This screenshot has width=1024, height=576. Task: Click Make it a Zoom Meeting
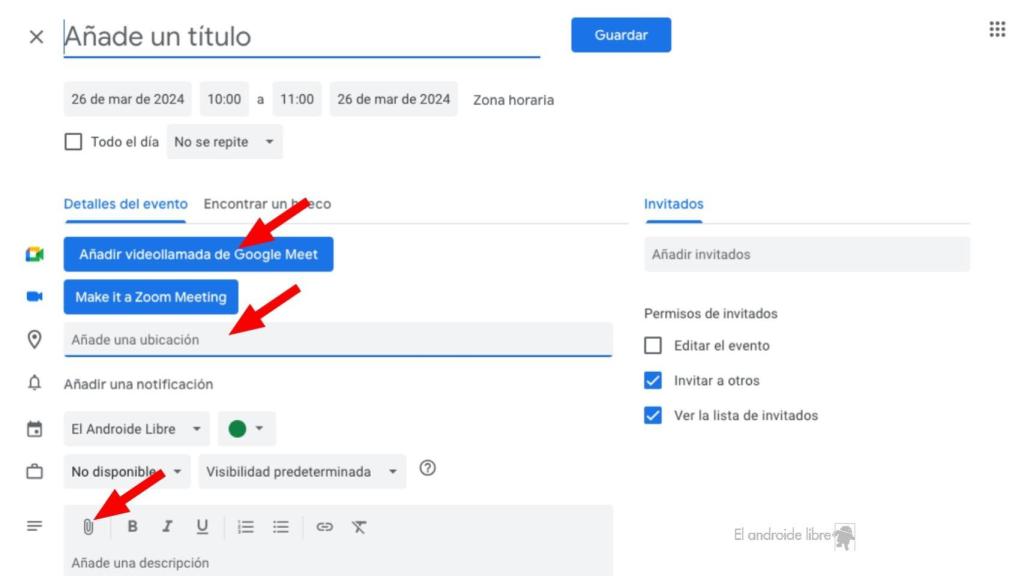(x=151, y=297)
